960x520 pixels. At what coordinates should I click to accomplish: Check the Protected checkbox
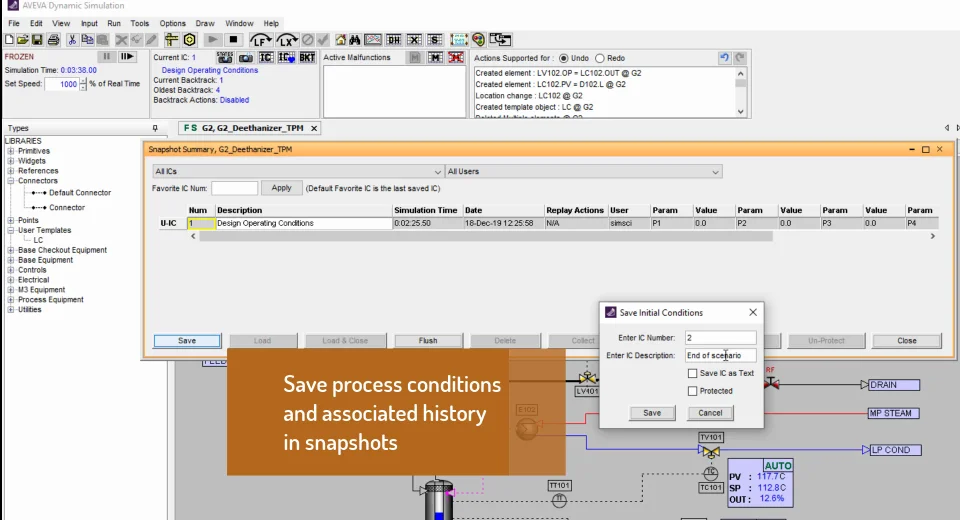(x=692, y=391)
